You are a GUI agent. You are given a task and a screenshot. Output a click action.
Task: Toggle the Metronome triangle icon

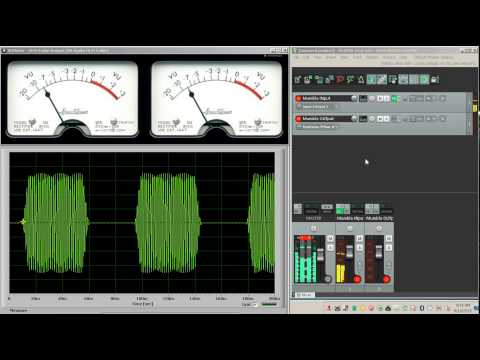(x=361, y=79)
